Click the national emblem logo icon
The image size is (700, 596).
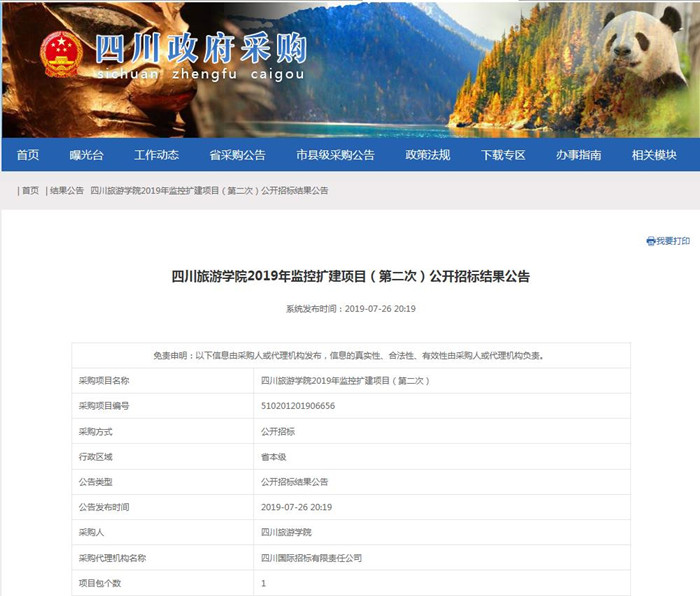(x=61, y=54)
